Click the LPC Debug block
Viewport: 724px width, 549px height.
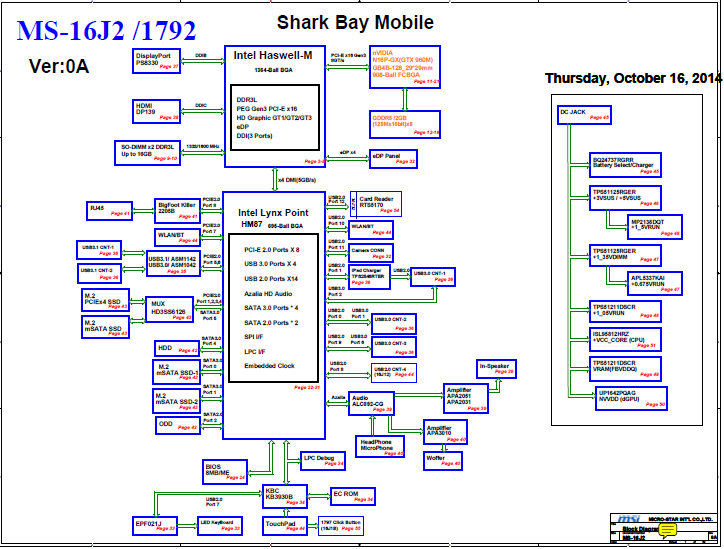point(323,460)
